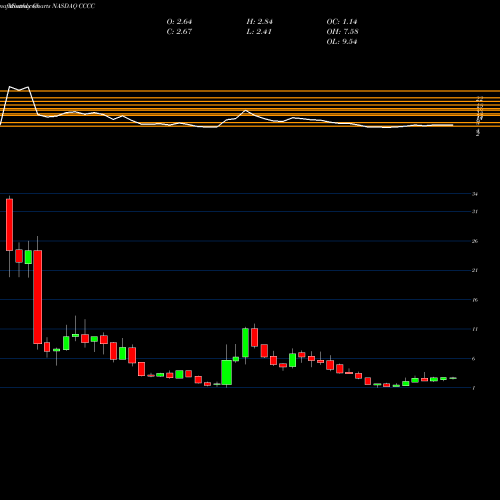Click the last small green candle at right

point(453,378)
